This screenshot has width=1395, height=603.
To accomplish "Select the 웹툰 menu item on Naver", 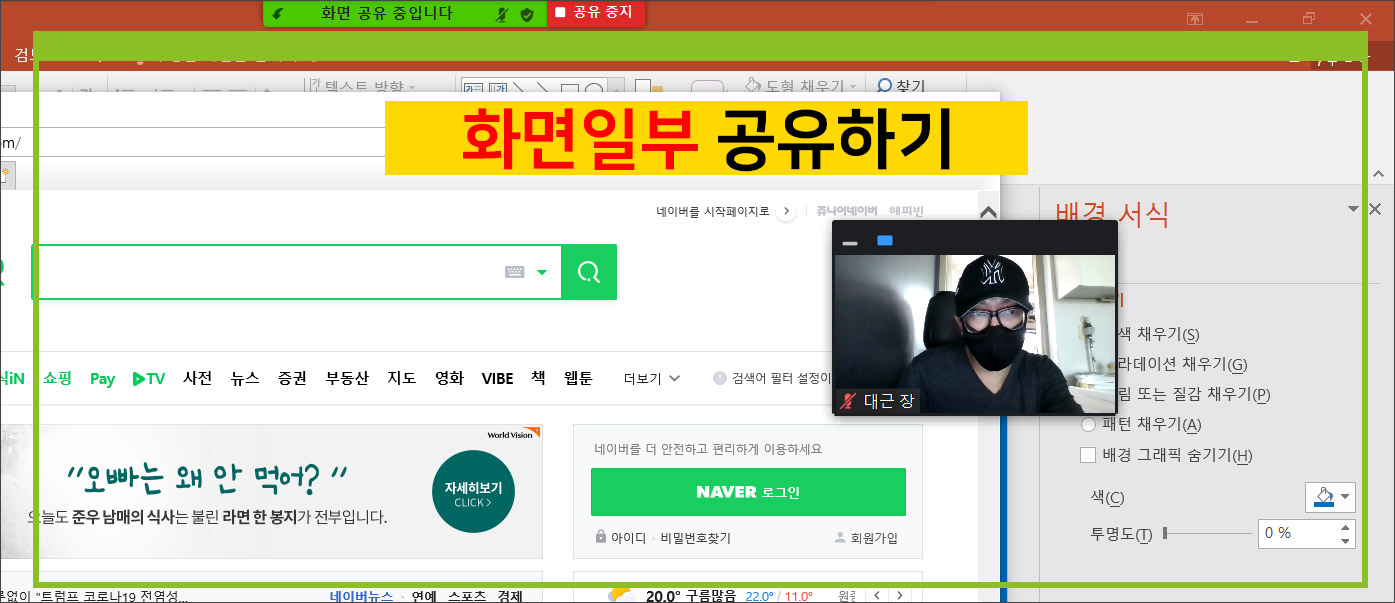I will pyautogui.click(x=578, y=378).
